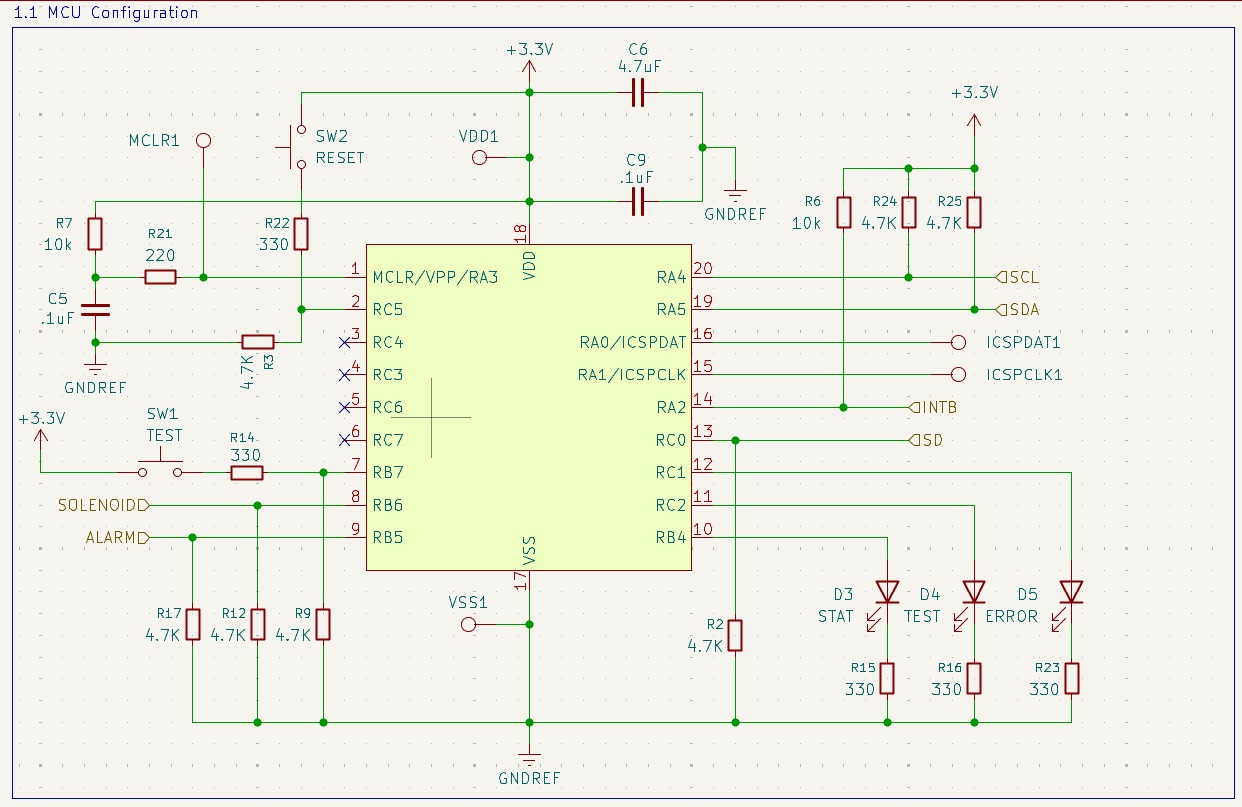Click the MCLR1 test point circle
This screenshot has height=807, width=1242.
tap(203, 141)
